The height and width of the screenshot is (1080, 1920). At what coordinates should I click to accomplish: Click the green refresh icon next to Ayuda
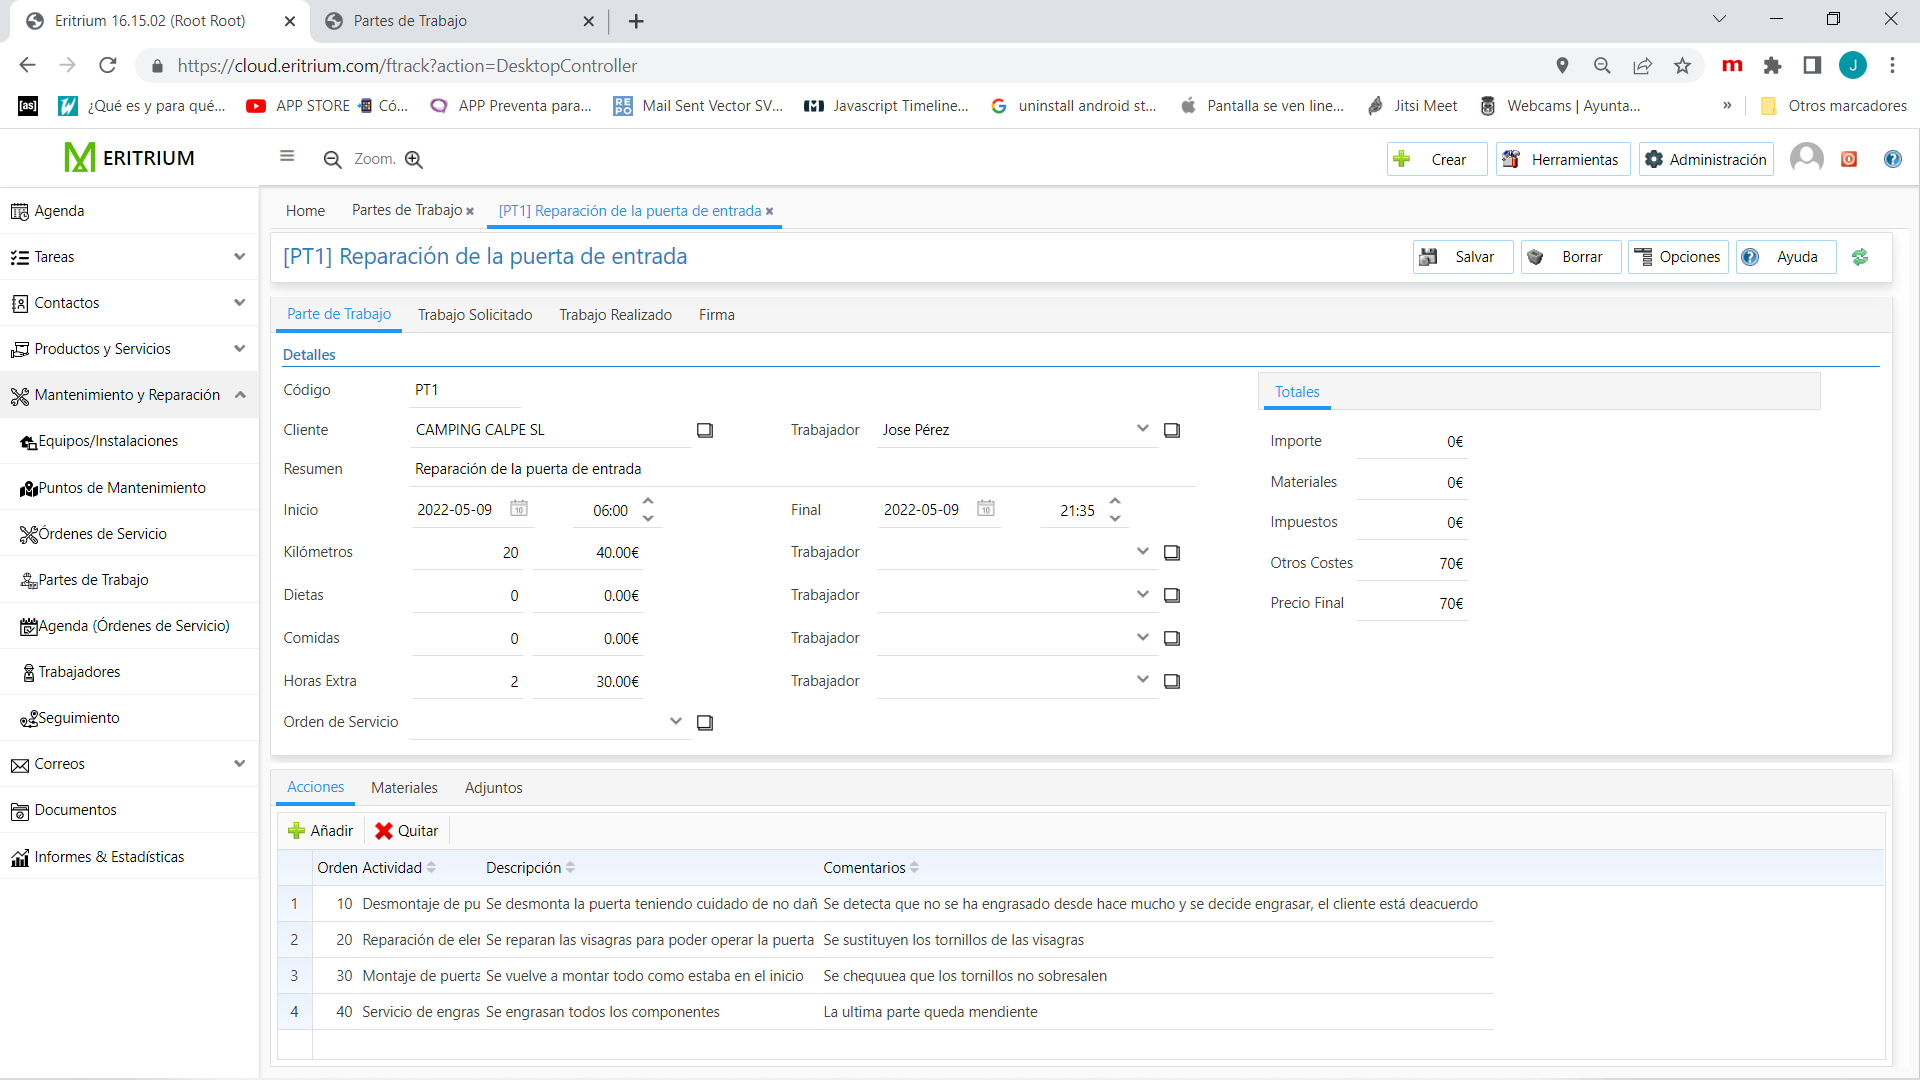[1860, 257]
